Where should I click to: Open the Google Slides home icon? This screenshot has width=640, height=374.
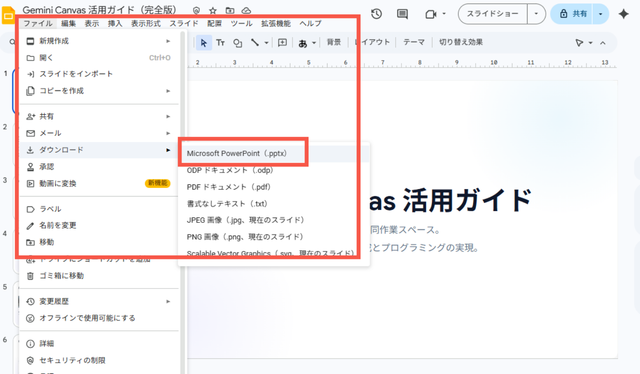coord(8,16)
